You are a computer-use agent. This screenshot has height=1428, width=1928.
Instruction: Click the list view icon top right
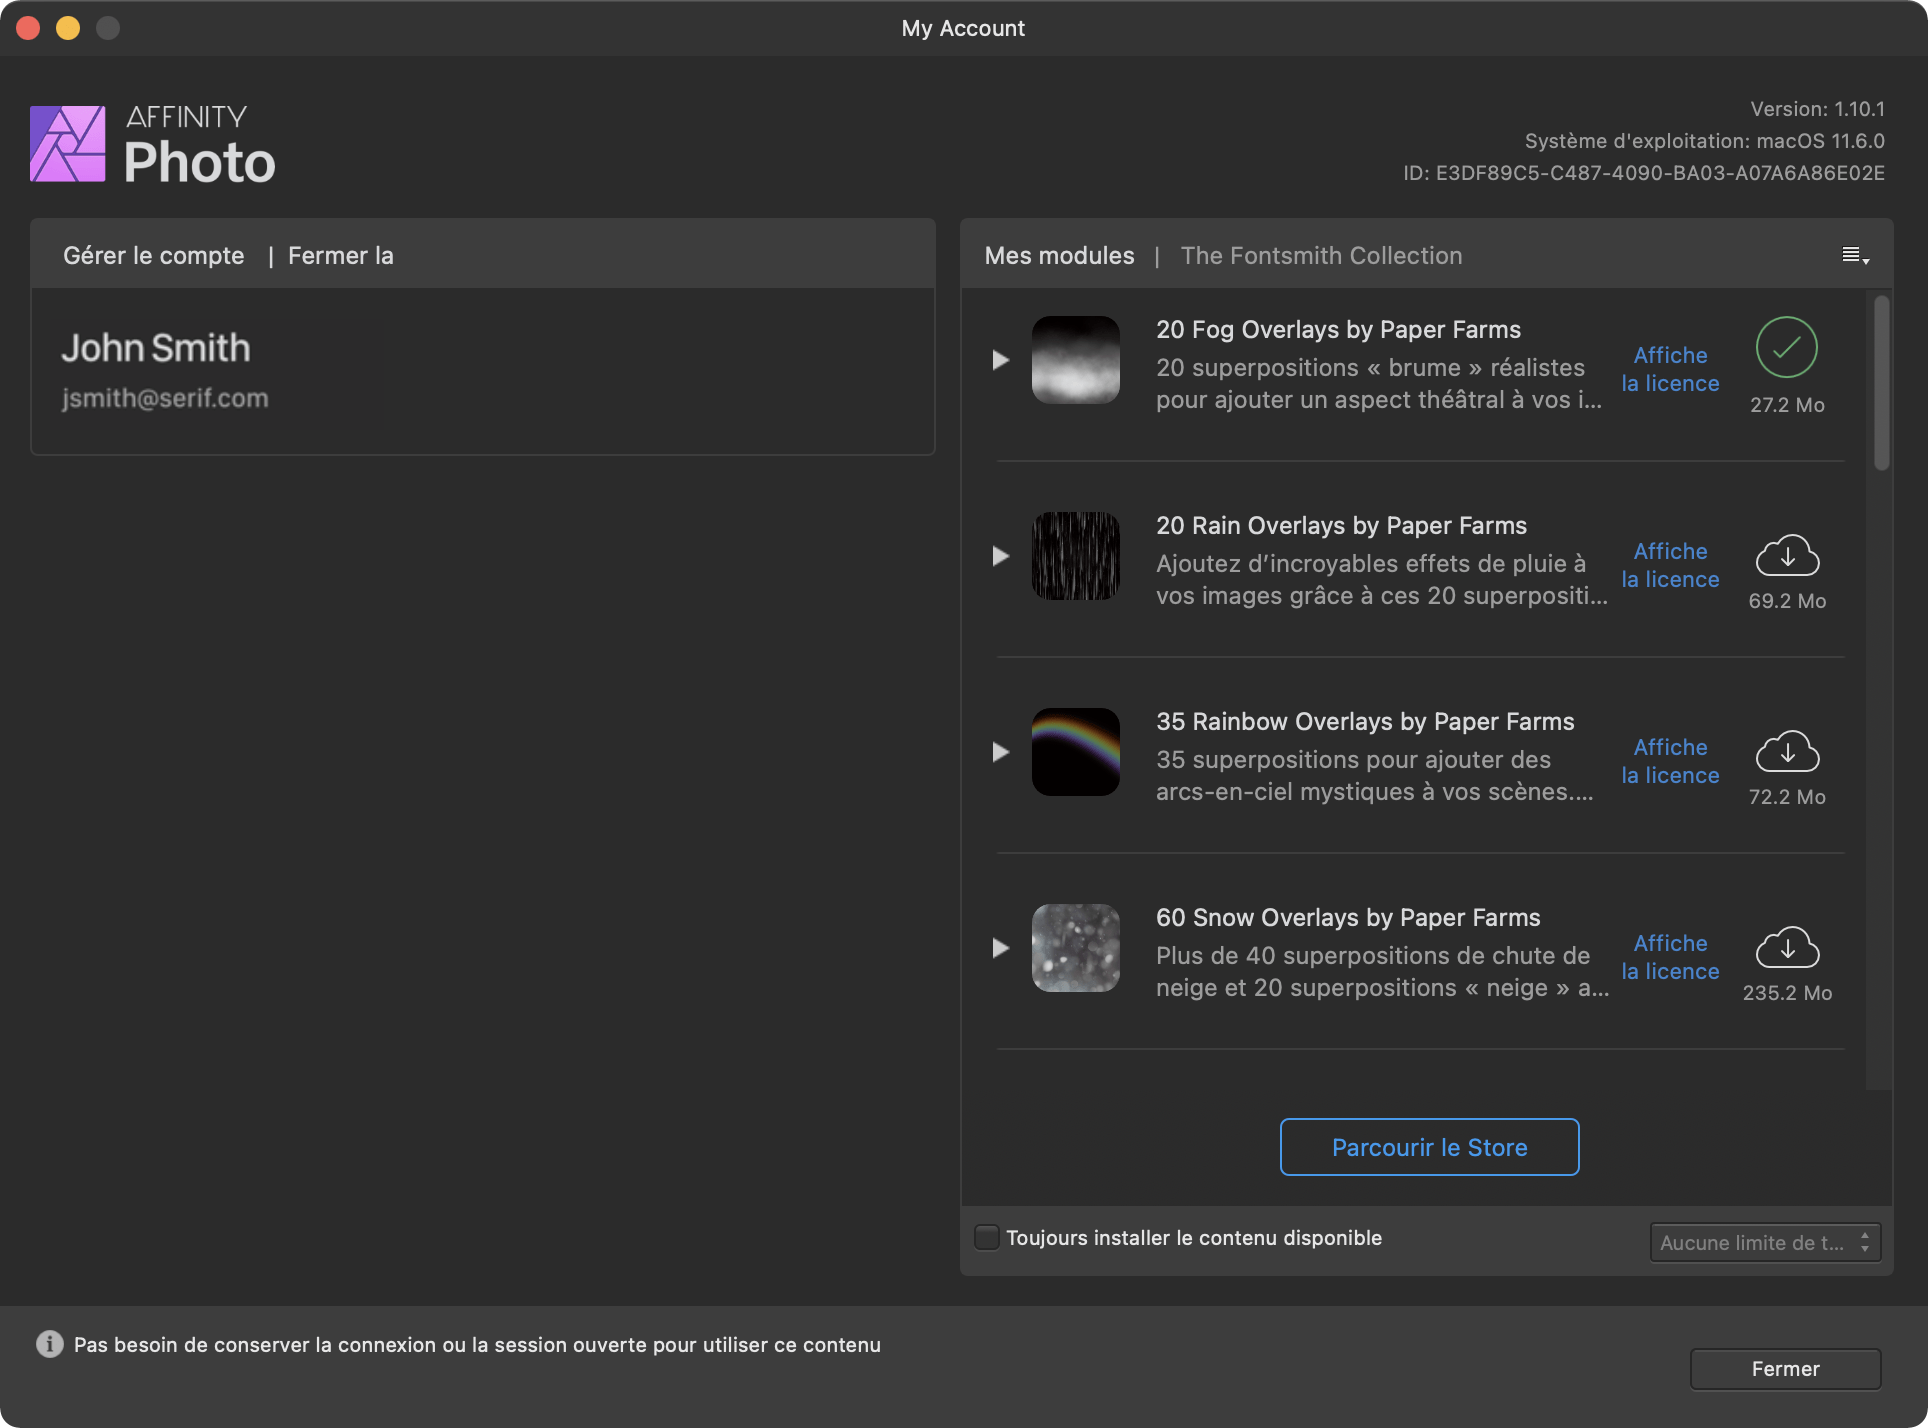point(1855,254)
